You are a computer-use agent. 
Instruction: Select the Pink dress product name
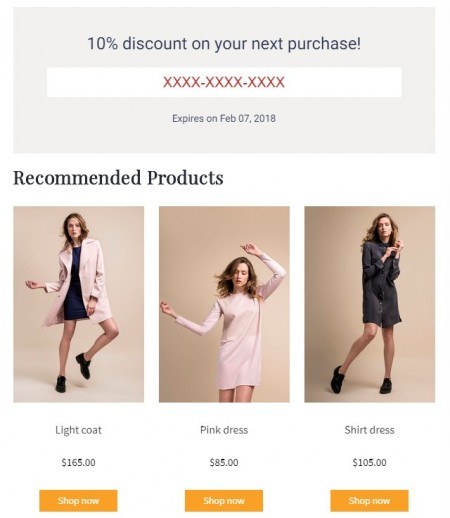tap(224, 430)
